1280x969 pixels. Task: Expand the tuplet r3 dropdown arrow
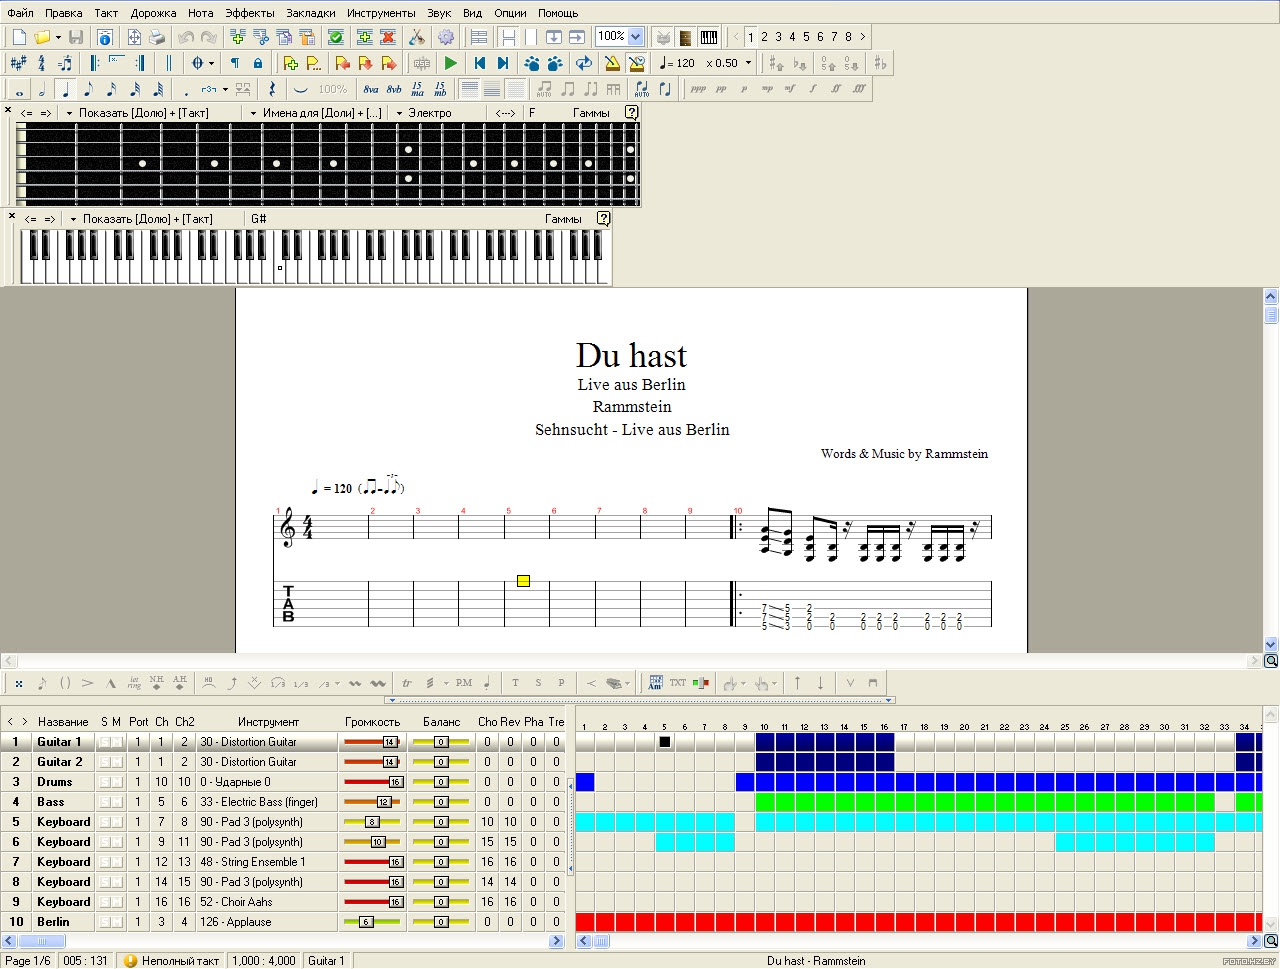coord(225,89)
